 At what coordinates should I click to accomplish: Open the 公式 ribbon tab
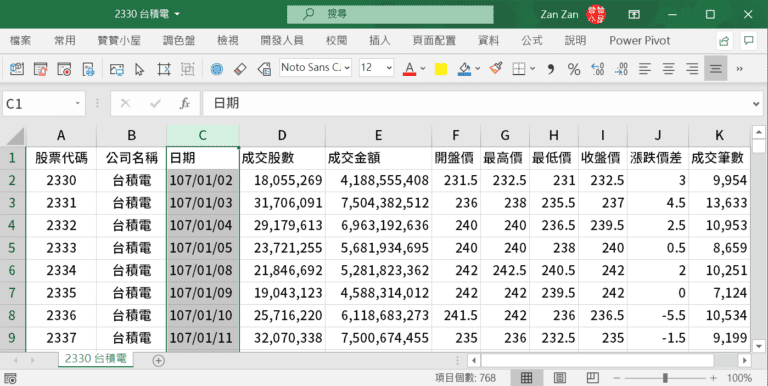coord(531,41)
